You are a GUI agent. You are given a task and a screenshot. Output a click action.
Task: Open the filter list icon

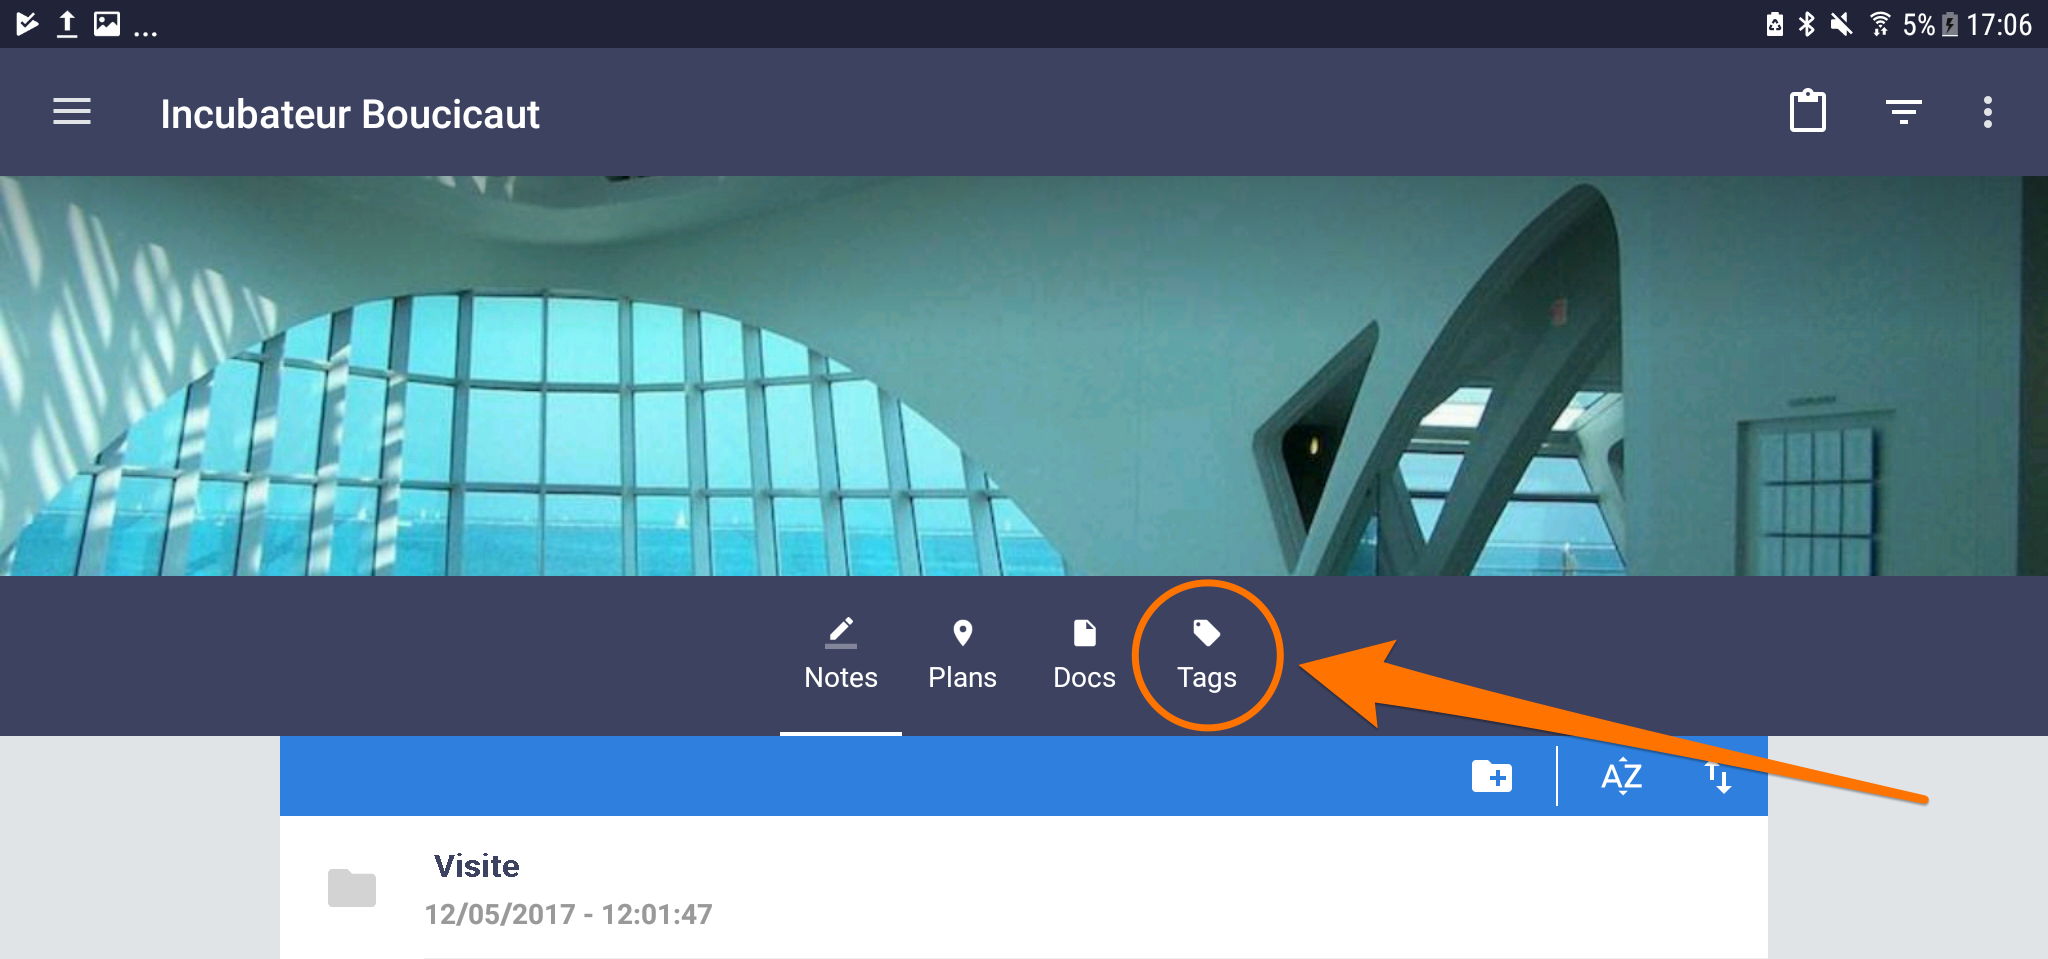point(1903,112)
